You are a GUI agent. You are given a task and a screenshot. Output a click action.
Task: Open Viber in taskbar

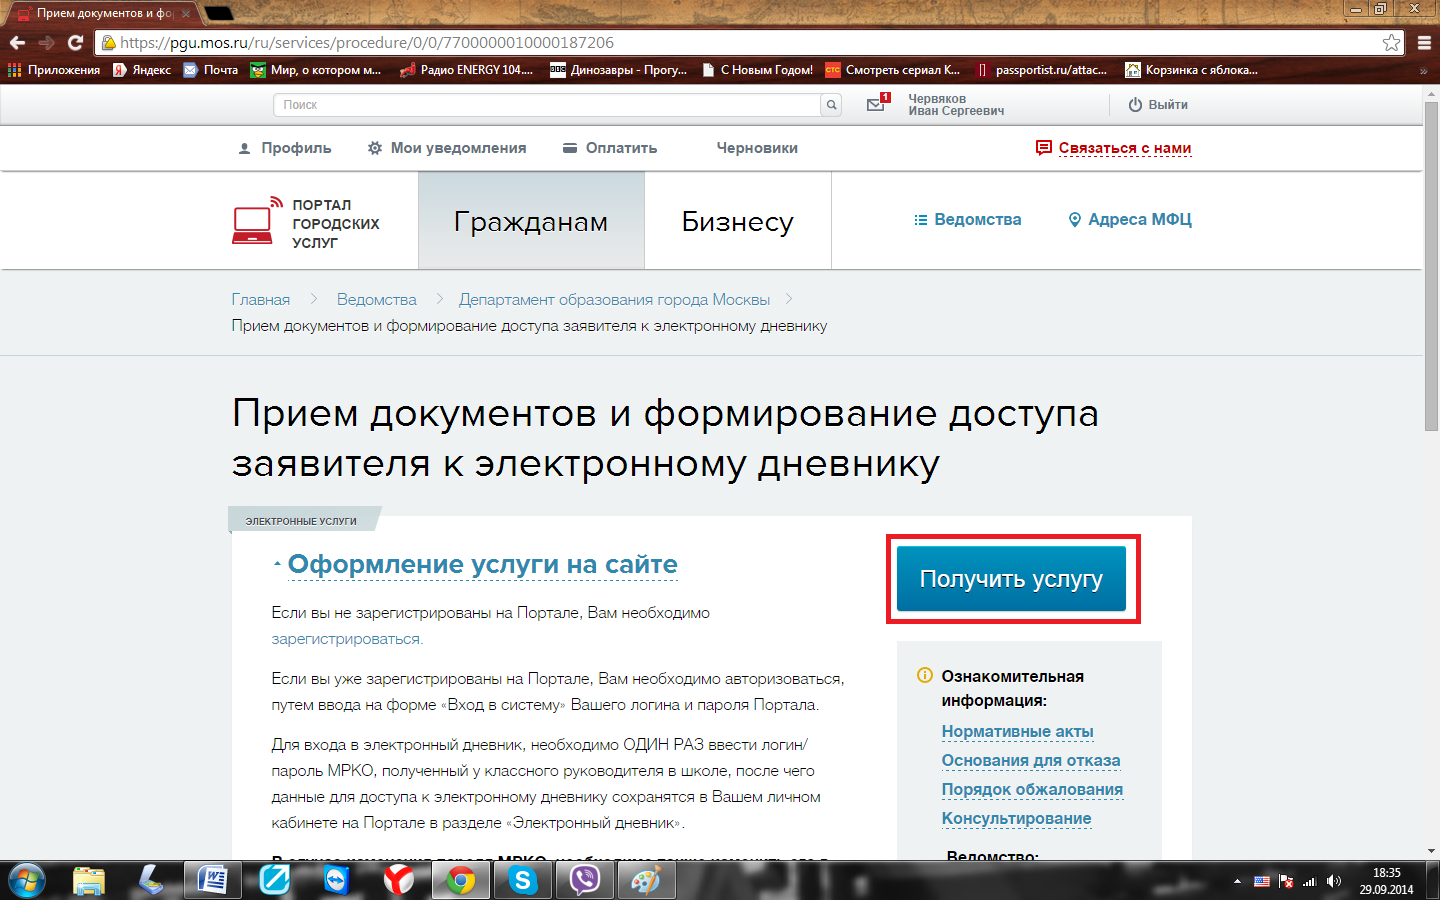(586, 882)
